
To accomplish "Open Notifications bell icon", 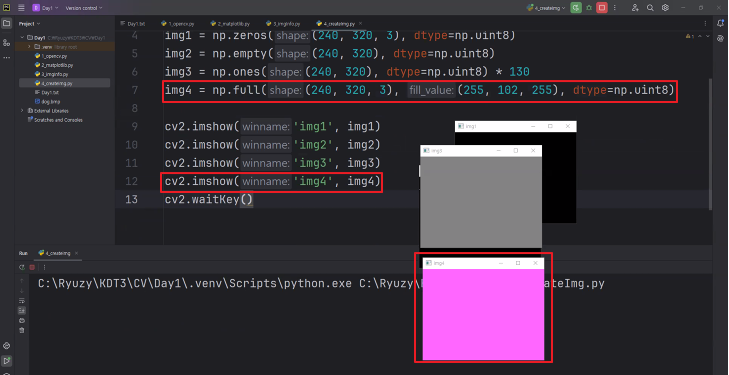I will pos(721,23).
